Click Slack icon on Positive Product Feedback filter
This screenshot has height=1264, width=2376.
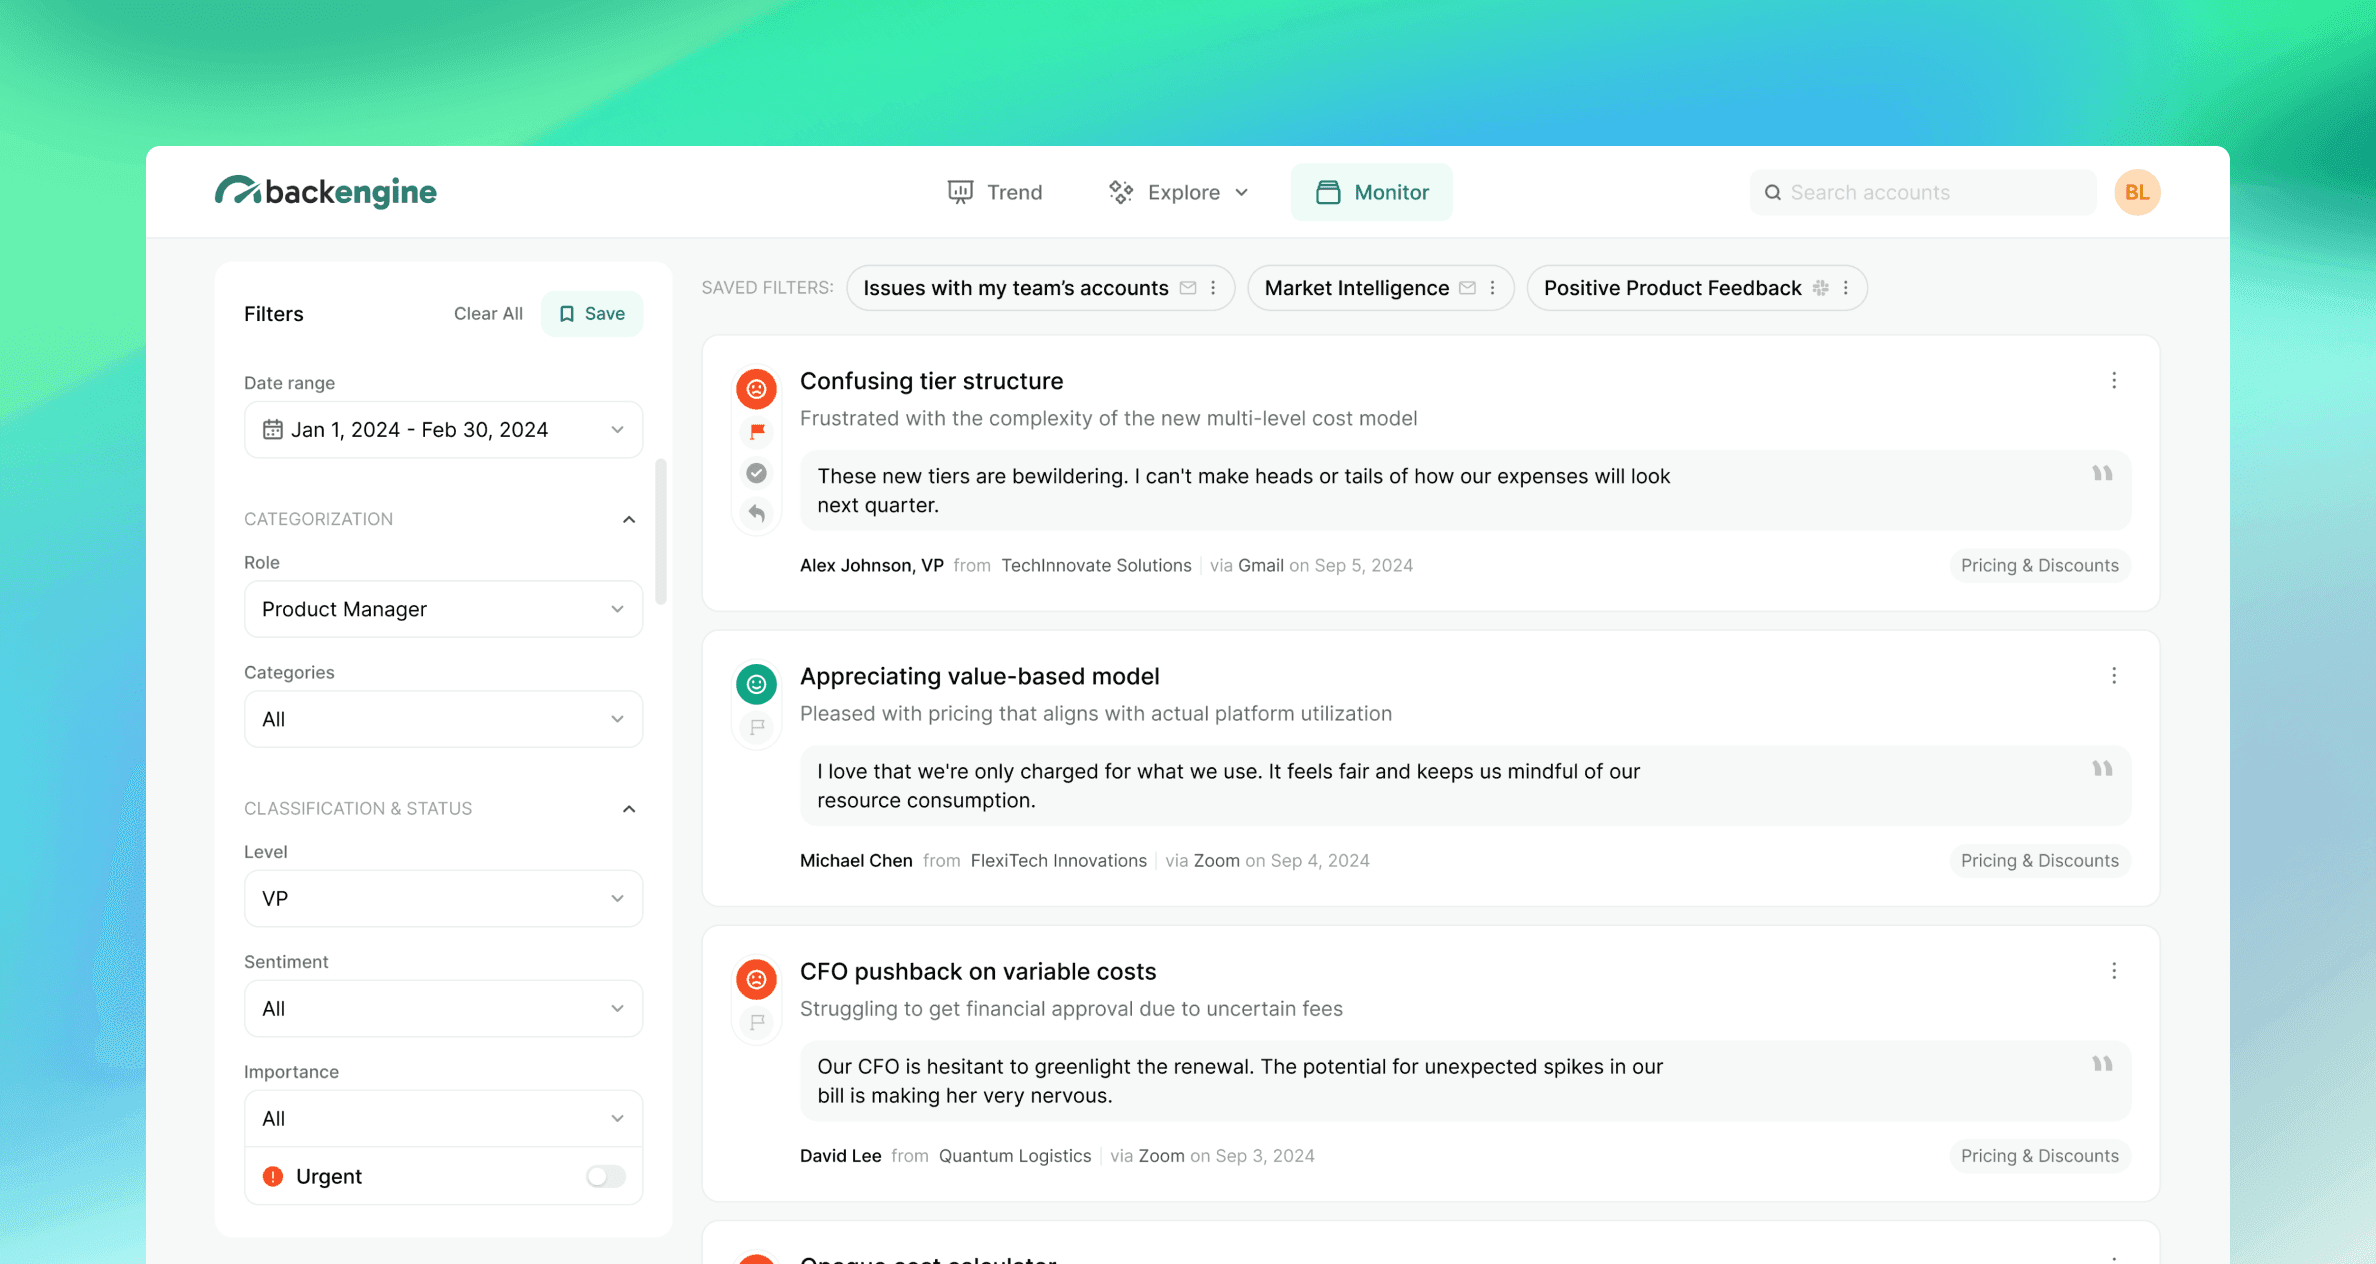[1821, 288]
